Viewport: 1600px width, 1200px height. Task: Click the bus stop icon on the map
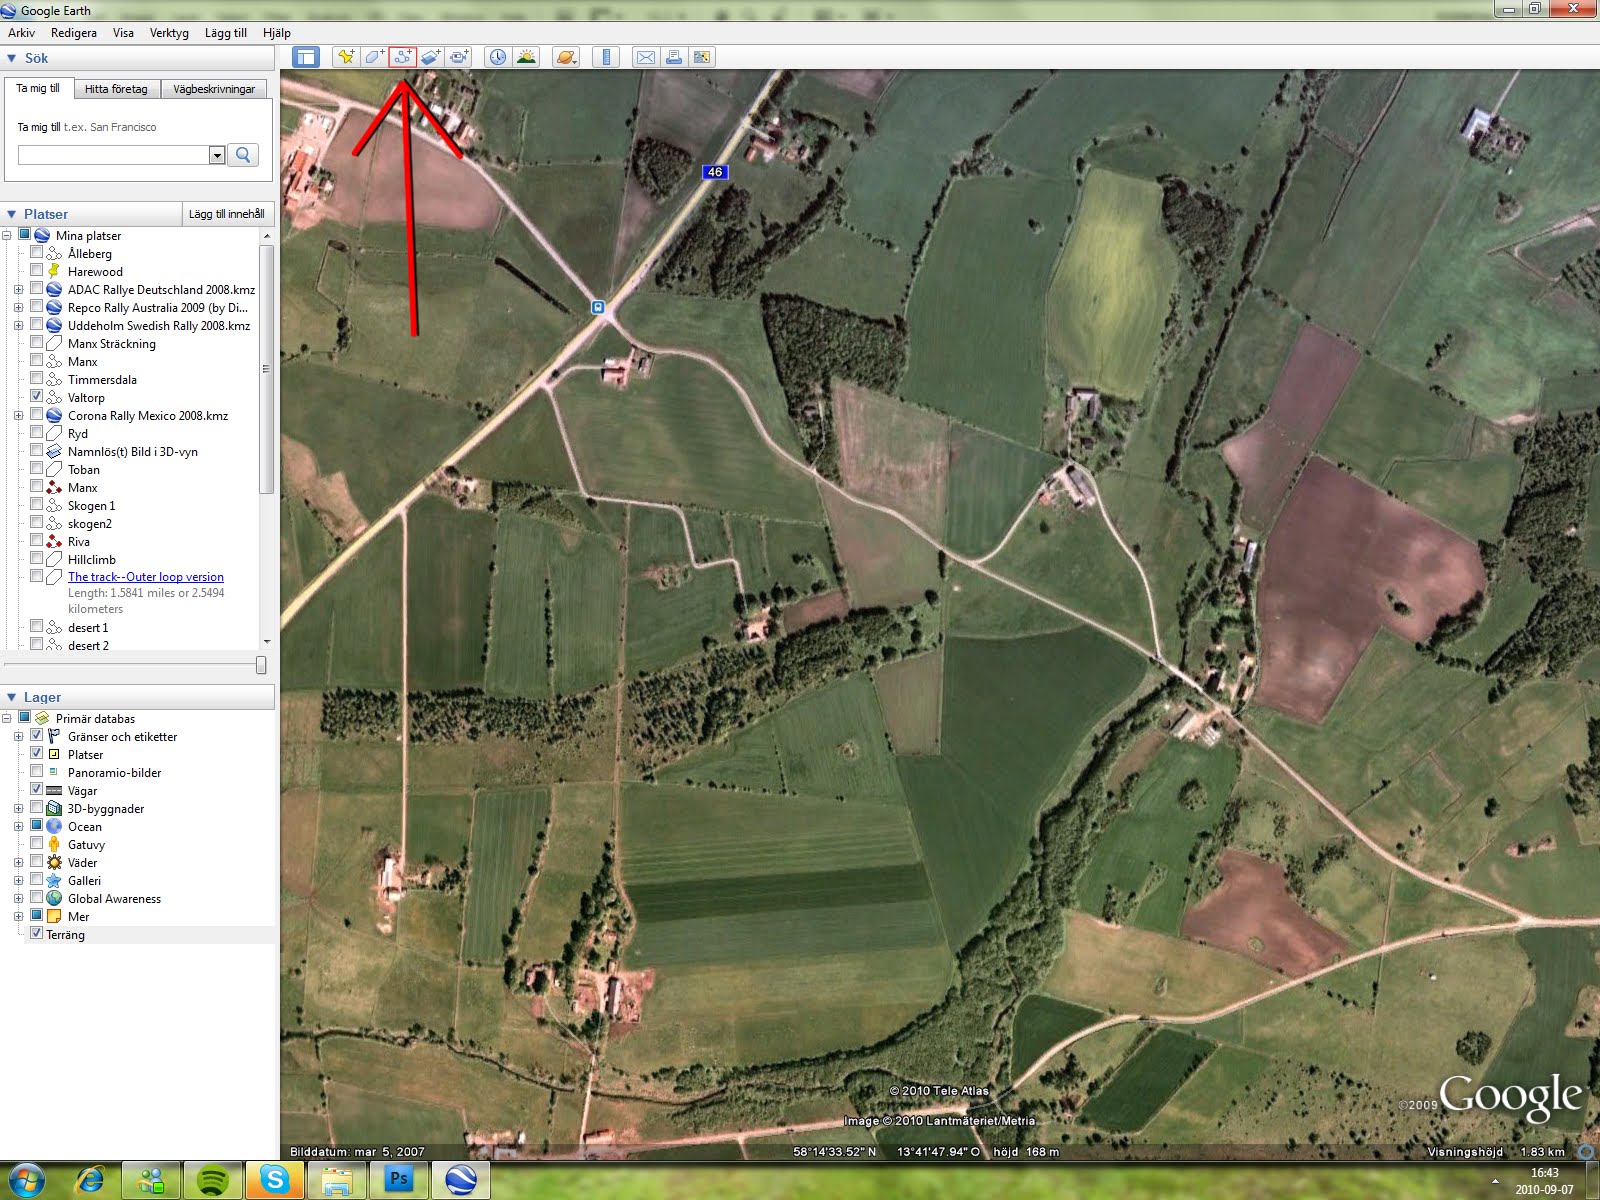click(x=598, y=307)
